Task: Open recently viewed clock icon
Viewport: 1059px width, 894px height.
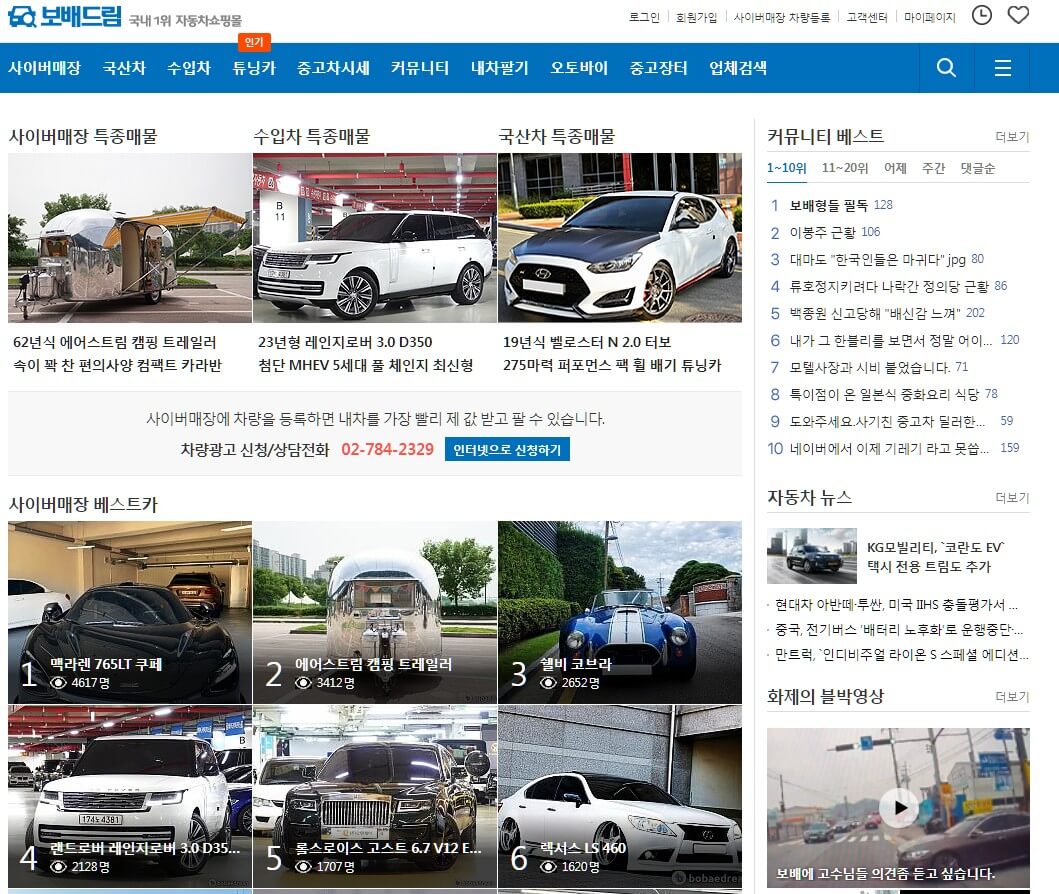Action: 981,15
